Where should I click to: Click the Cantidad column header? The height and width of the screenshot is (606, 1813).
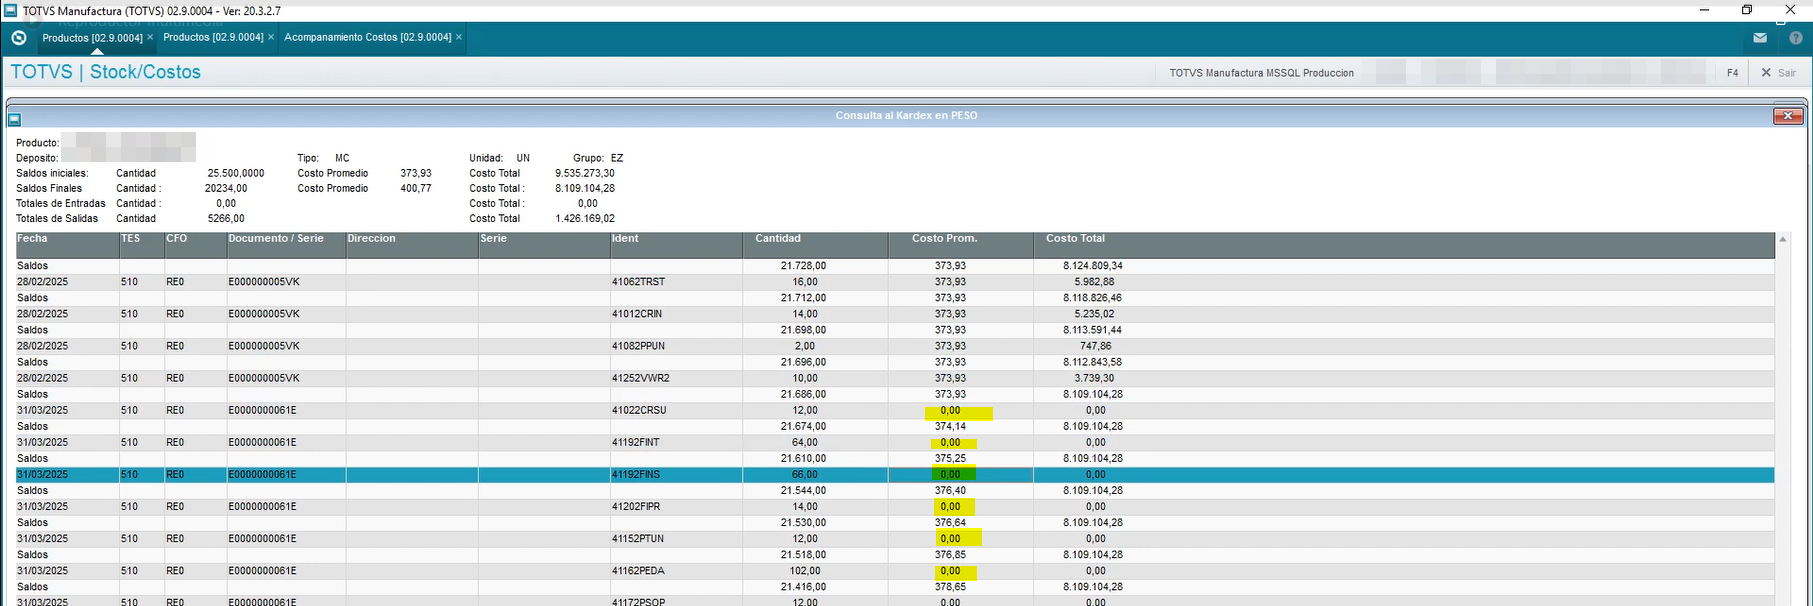815,245
